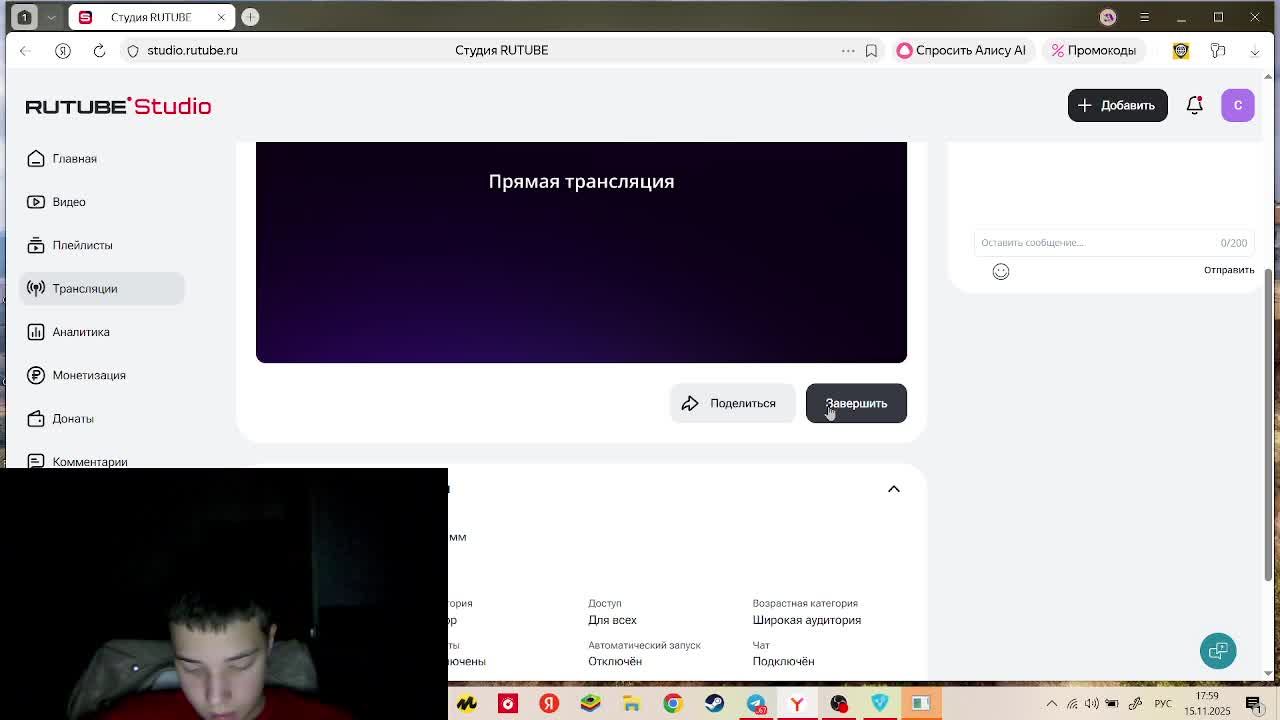Viewport: 1280px width, 720px height.
Task: Open Steam from the taskbar
Action: [x=714, y=704]
